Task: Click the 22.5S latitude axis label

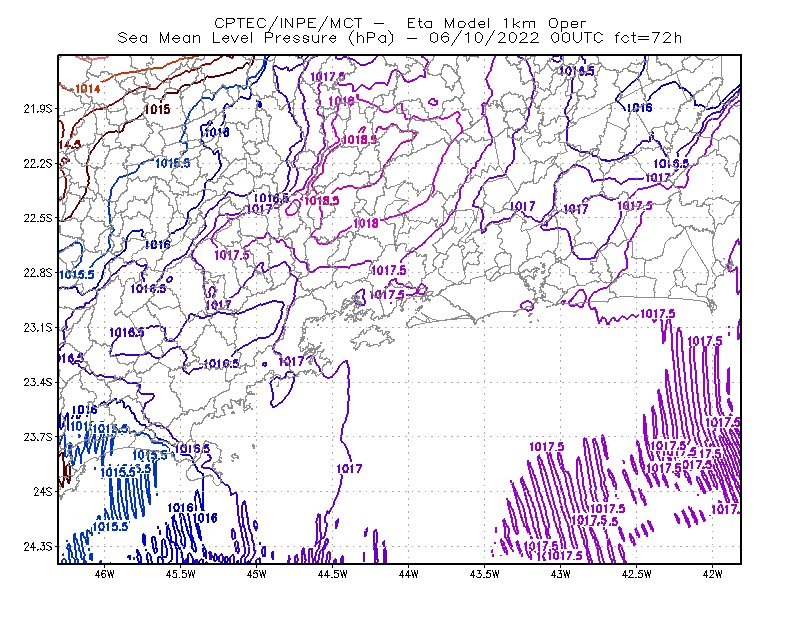Action: pyautogui.click(x=37, y=218)
